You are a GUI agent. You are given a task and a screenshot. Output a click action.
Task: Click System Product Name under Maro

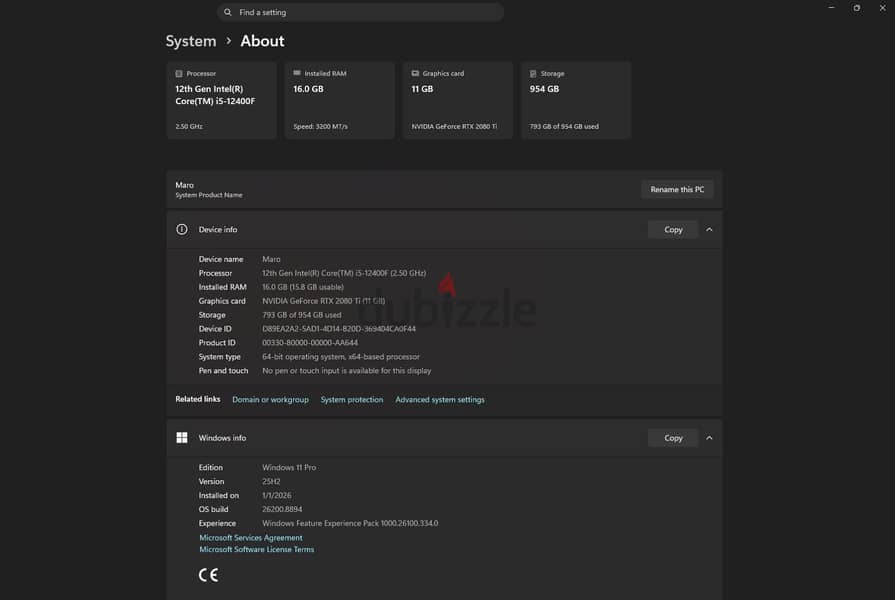(x=208, y=195)
